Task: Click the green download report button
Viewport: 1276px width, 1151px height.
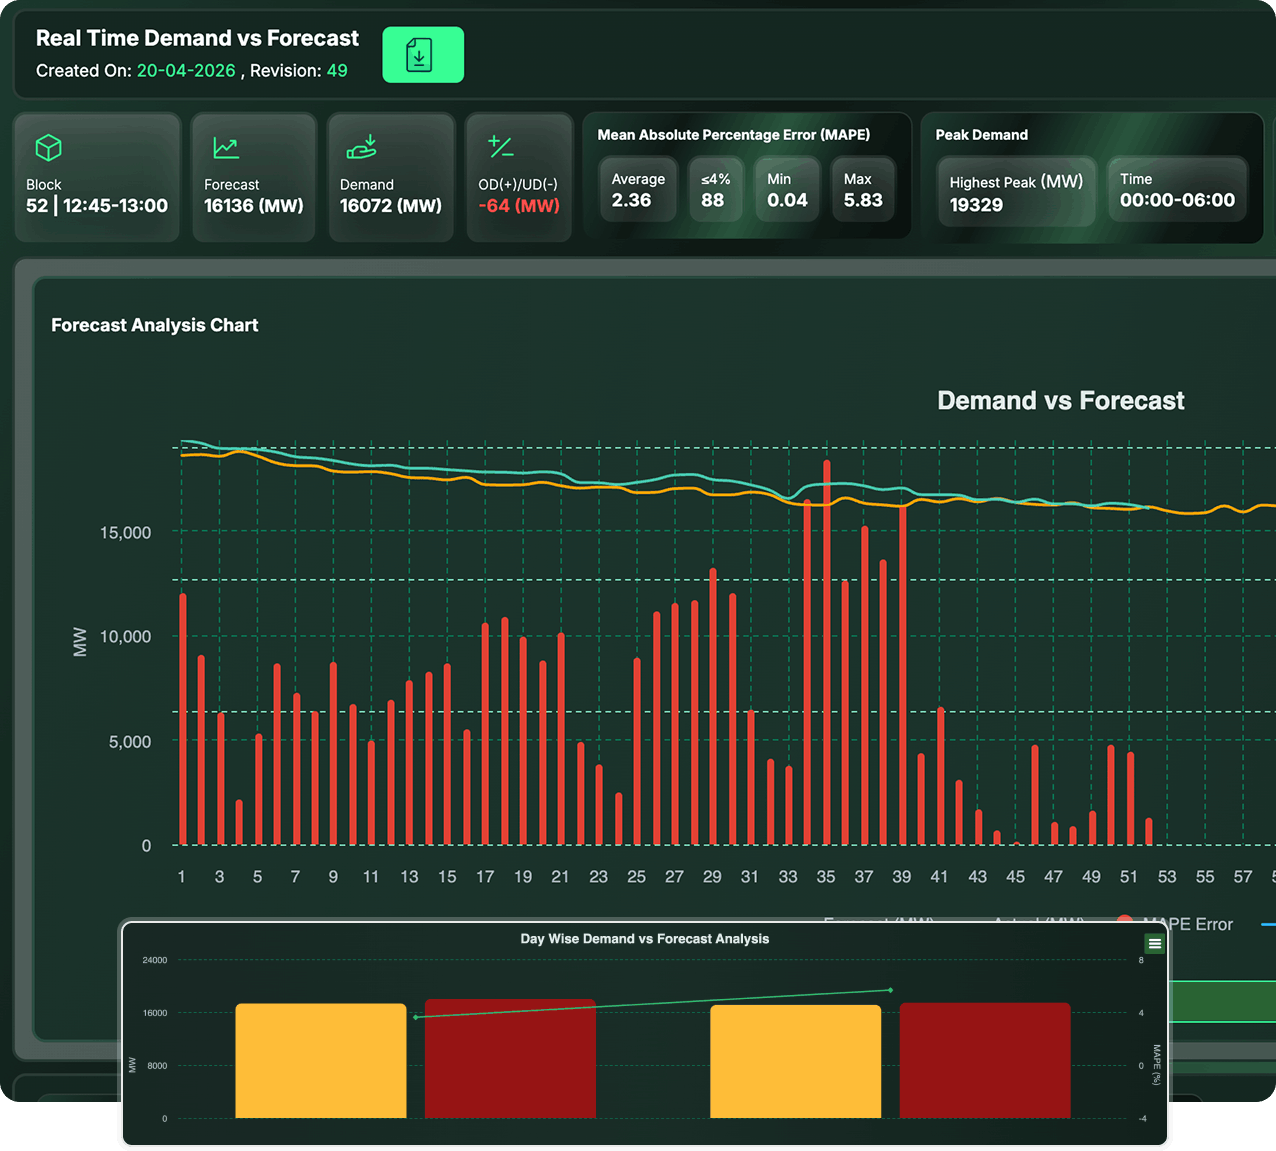Action: [x=423, y=55]
